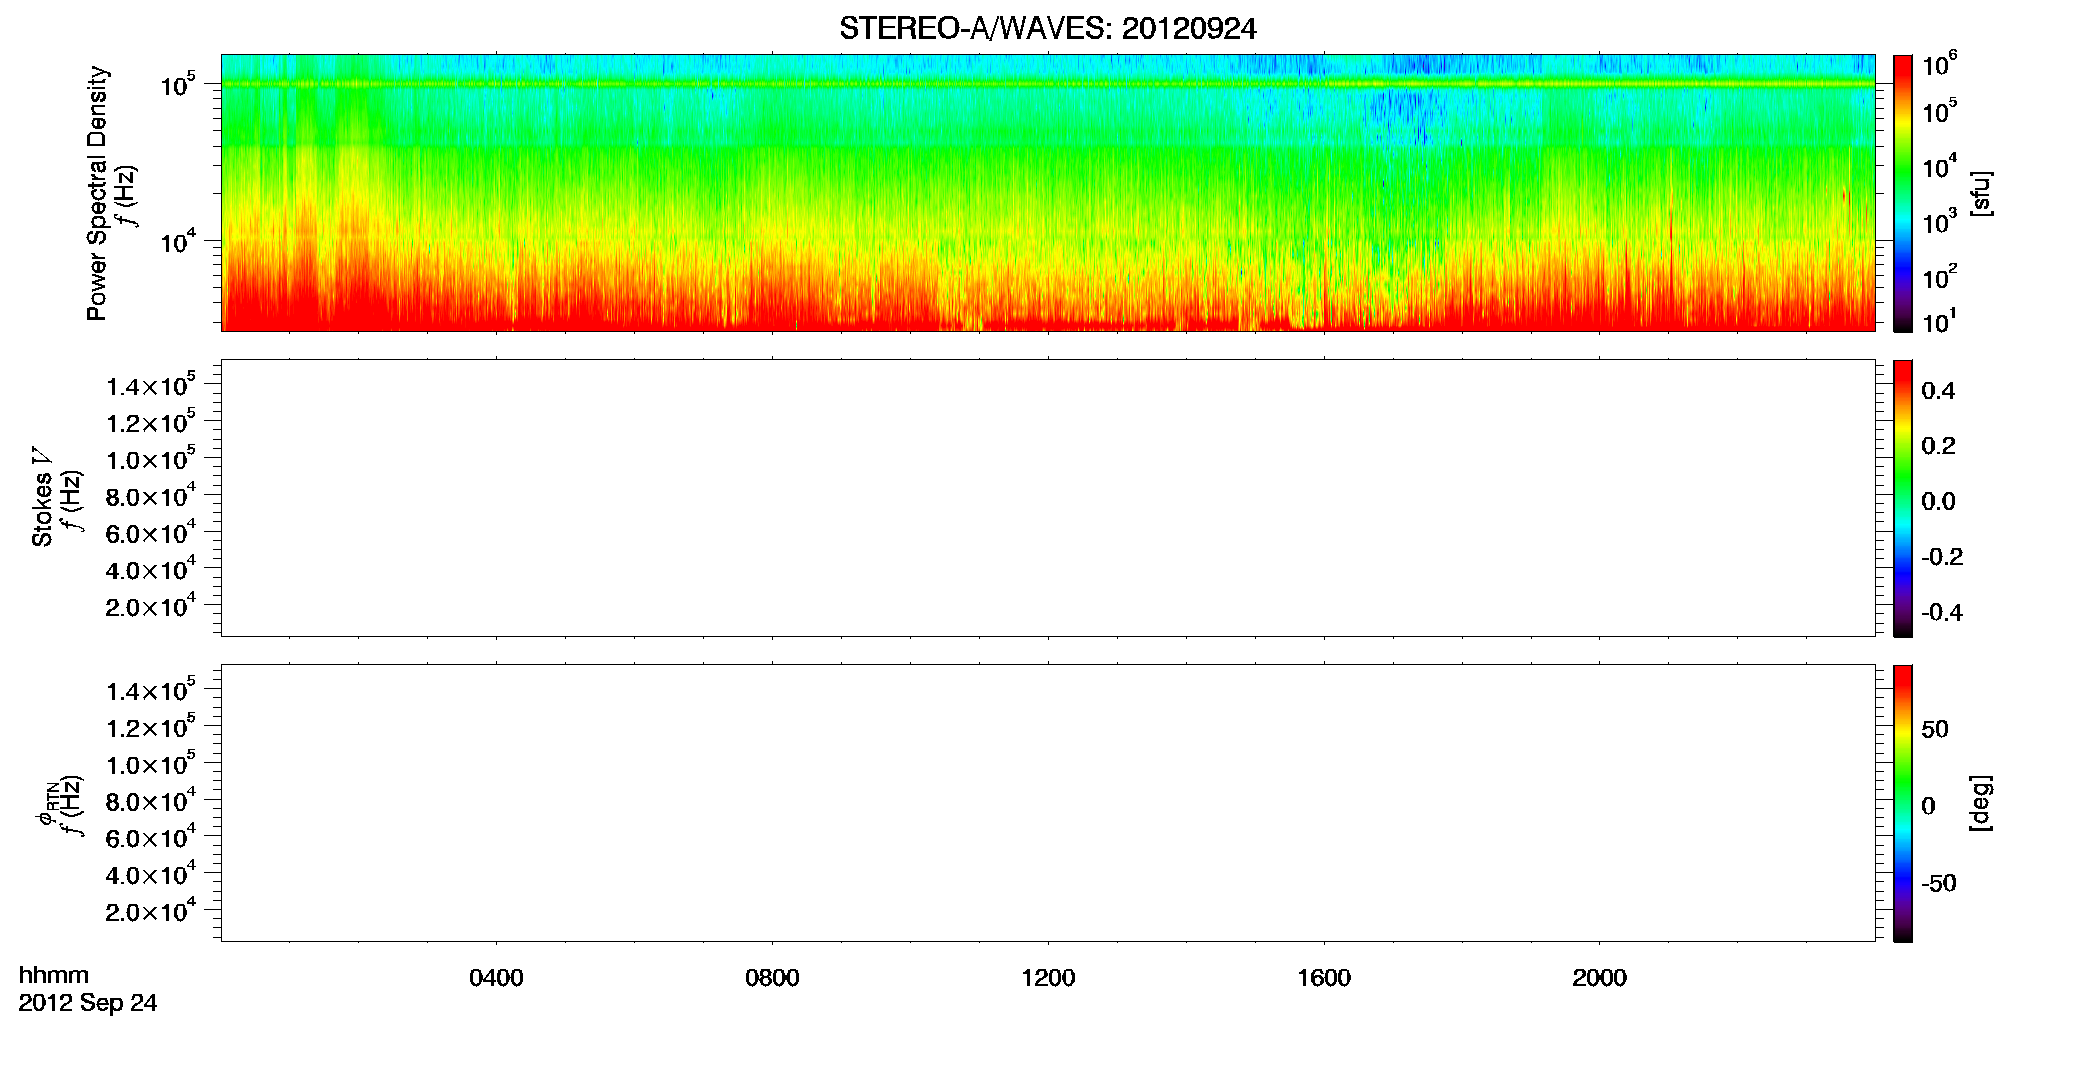Click the 10^1 color bar tick label

tap(1938, 321)
